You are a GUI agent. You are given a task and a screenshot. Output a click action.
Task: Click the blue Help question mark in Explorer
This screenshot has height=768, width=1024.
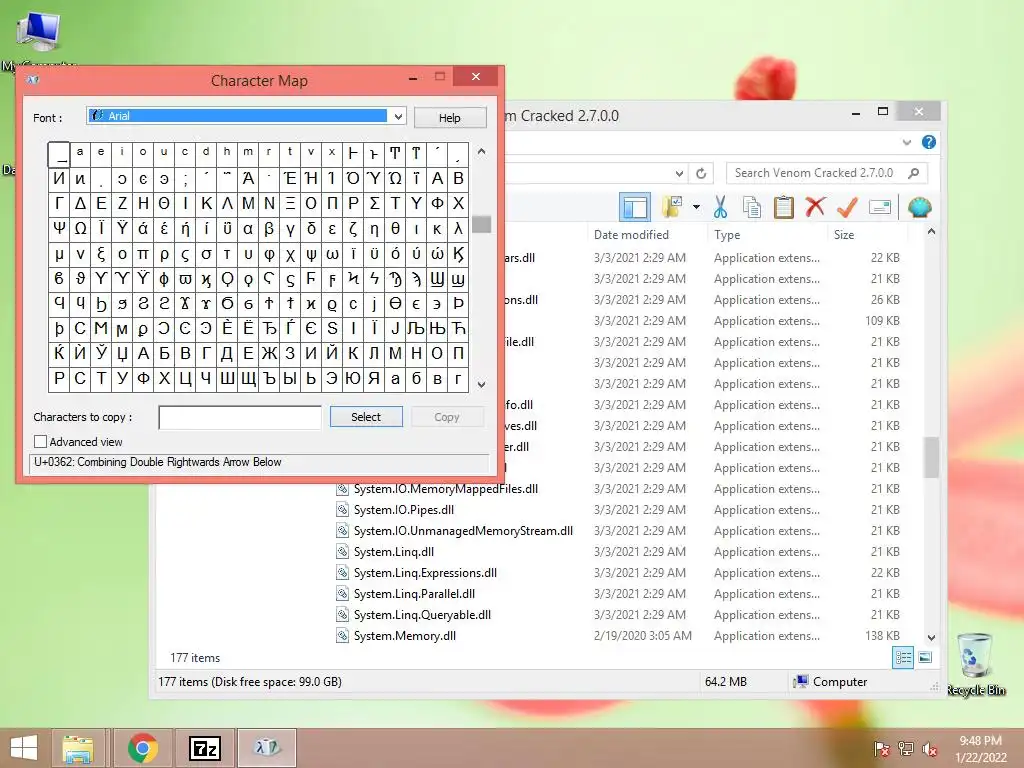(x=929, y=142)
